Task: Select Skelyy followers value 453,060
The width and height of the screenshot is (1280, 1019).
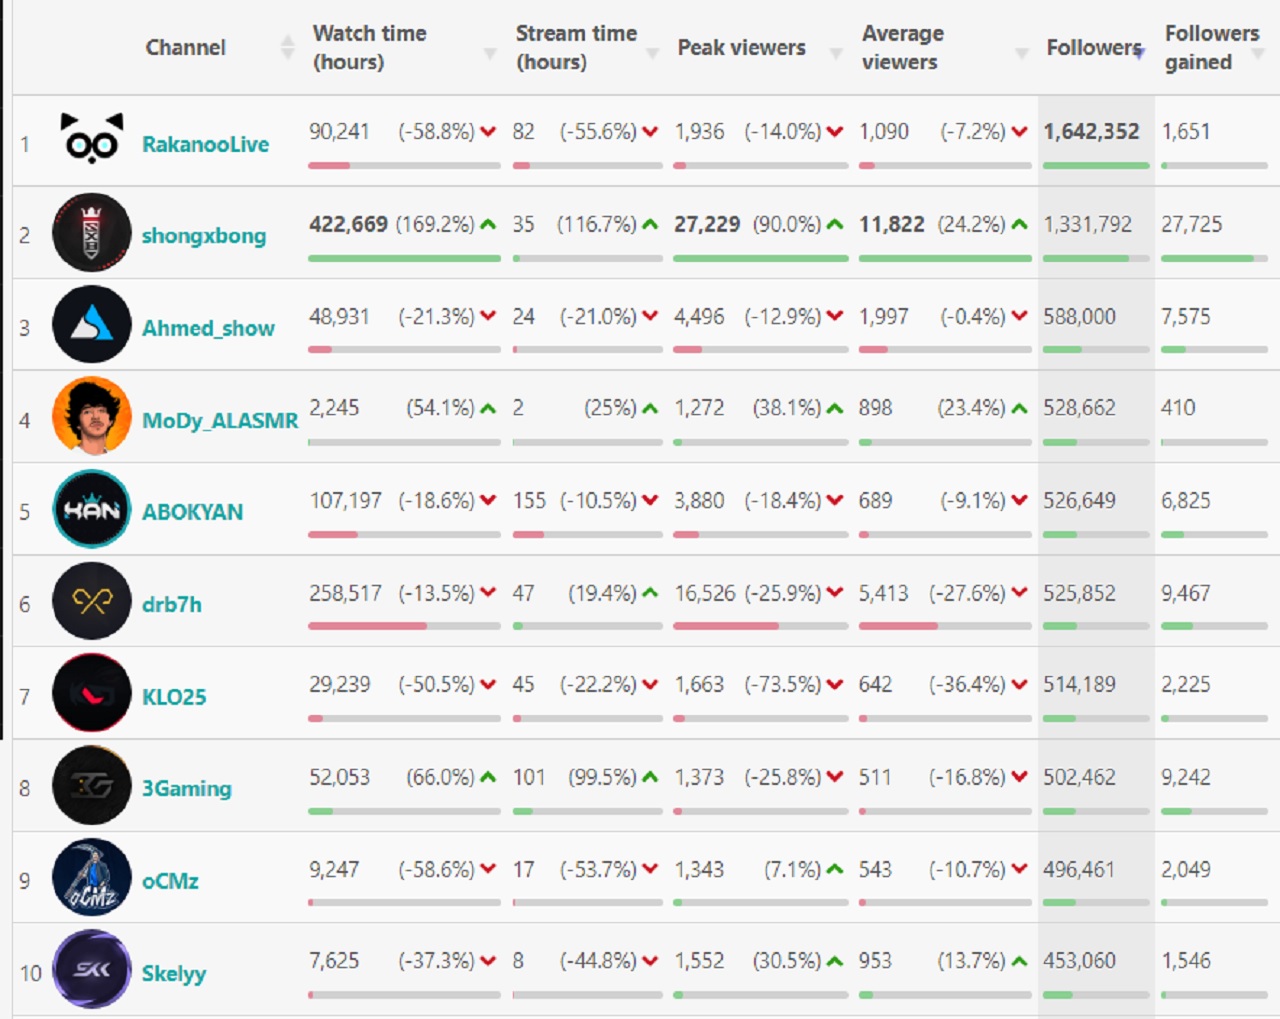Action: pyautogui.click(x=1079, y=961)
